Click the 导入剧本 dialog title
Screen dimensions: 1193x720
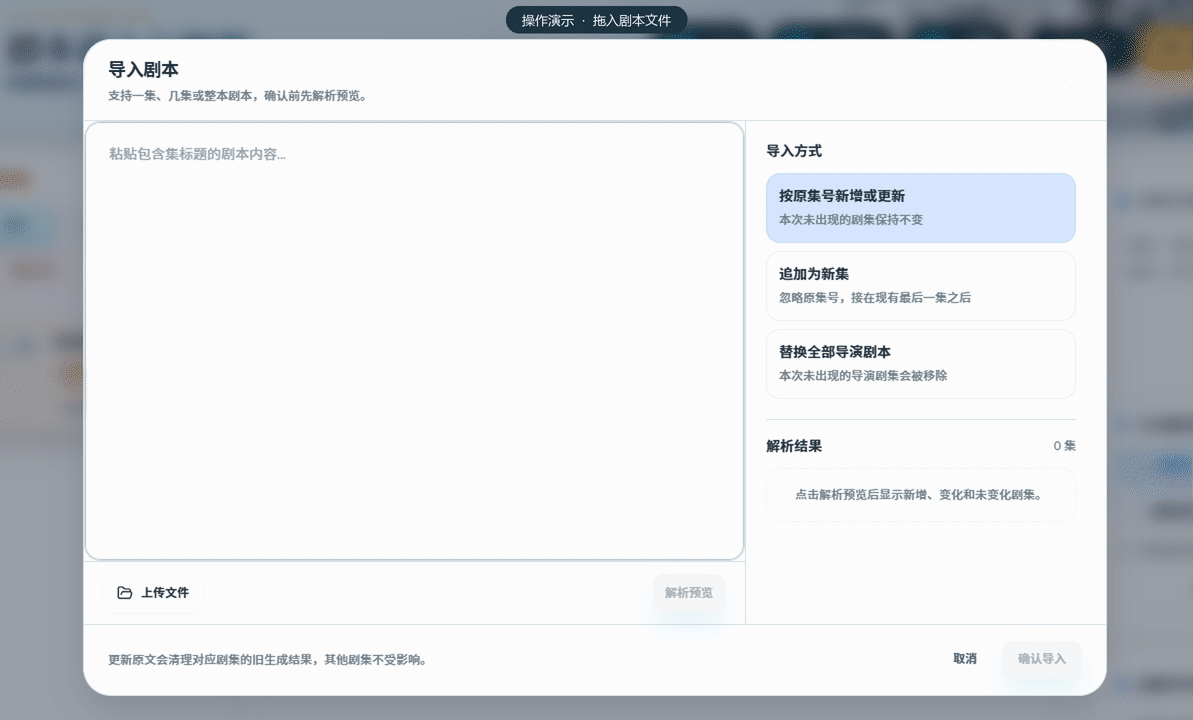[143, 69]
